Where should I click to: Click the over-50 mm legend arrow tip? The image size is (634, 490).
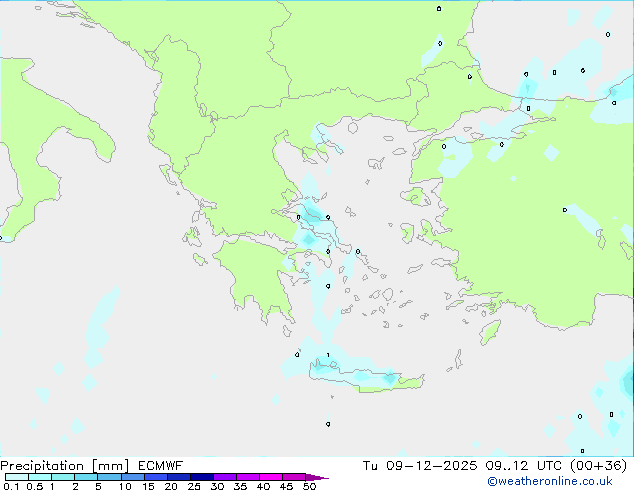coord(317,477)
